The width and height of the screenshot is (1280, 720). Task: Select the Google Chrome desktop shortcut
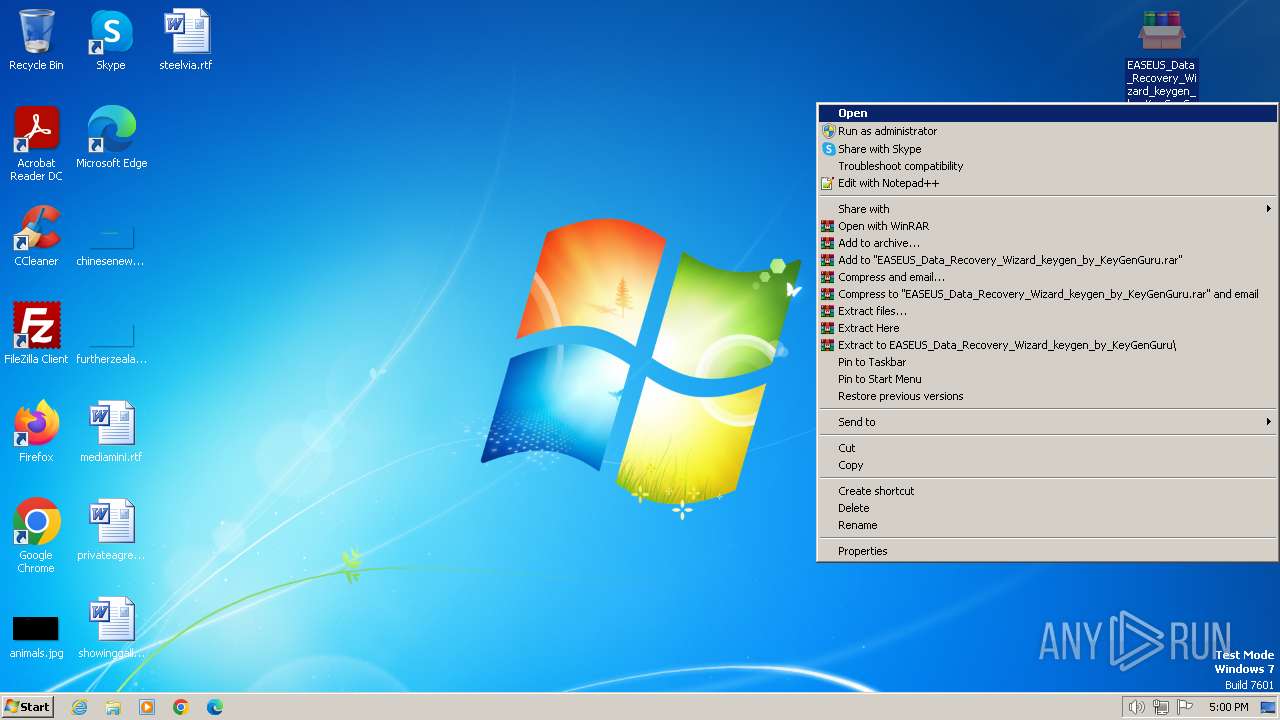[x=36, y=536]
